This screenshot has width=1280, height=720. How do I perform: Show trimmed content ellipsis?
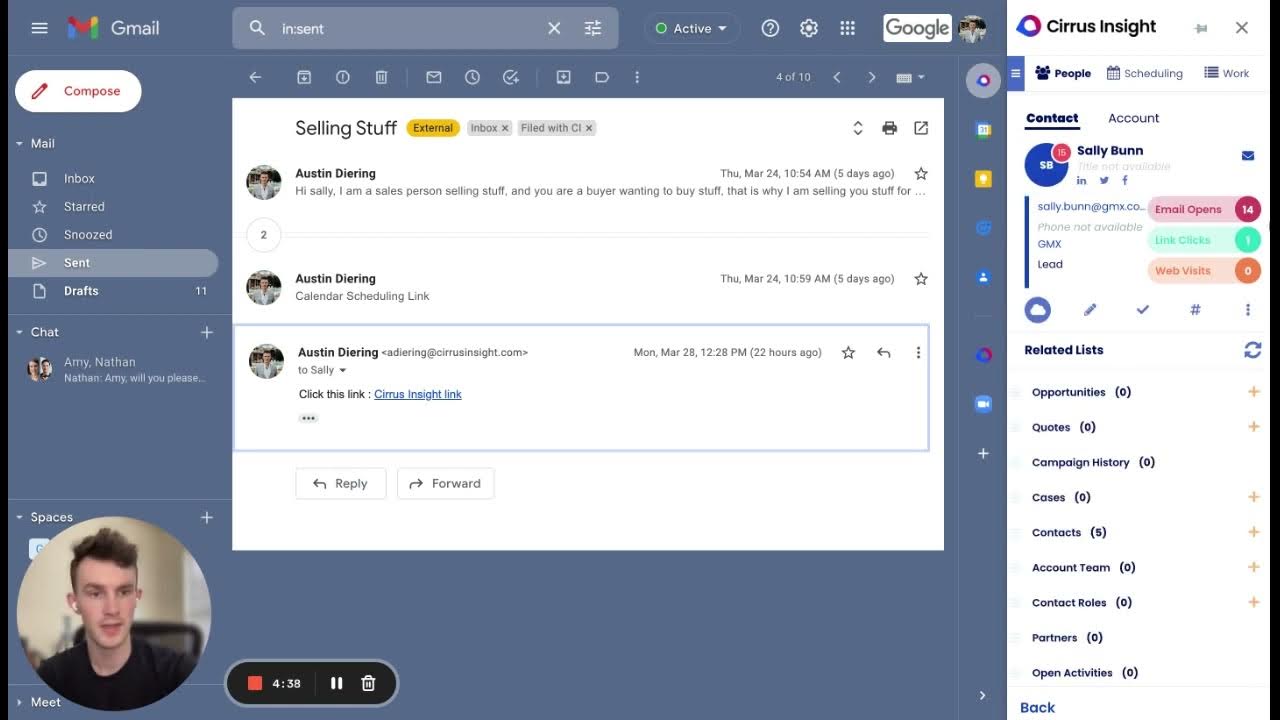click(308, 418)
